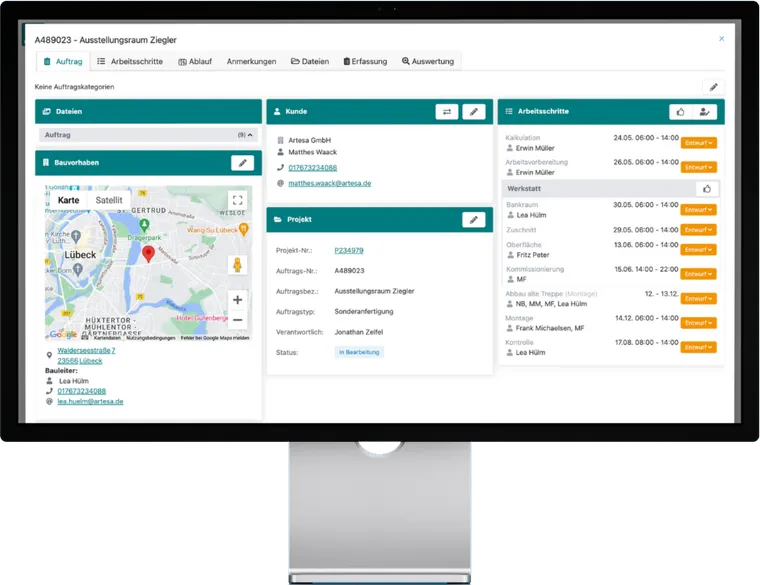Click the red location pin on map
The image size is (760, 585).
tap(148, 253)
